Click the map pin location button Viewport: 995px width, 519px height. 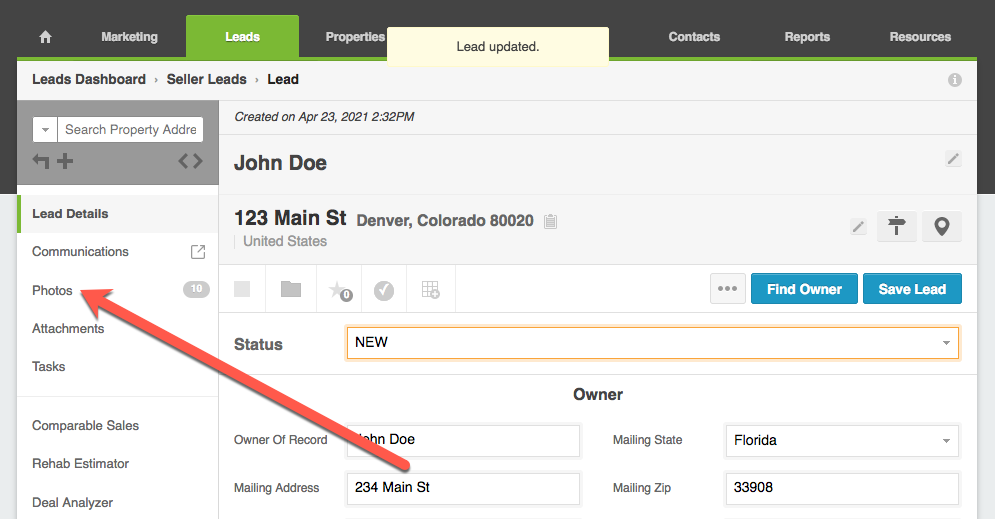941,227
